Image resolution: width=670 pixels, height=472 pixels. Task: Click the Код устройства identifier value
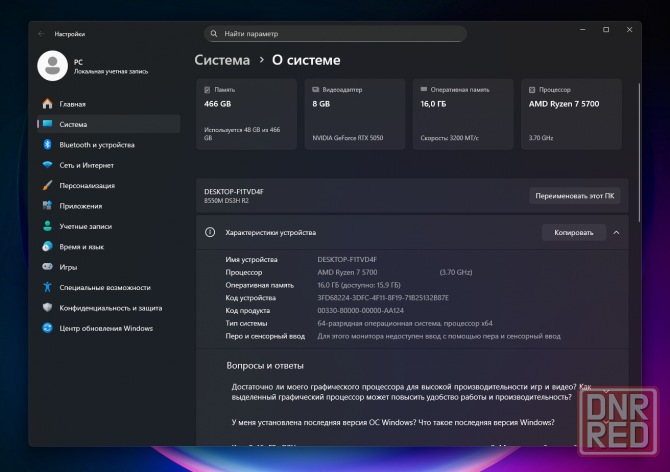pyautogui.click(x=383, y=298)
